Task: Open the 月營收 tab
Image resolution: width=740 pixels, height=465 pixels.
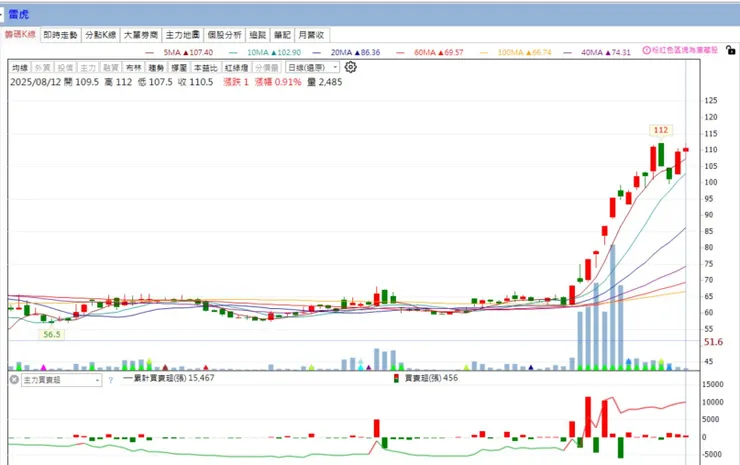Action: [x=311, y=35]
